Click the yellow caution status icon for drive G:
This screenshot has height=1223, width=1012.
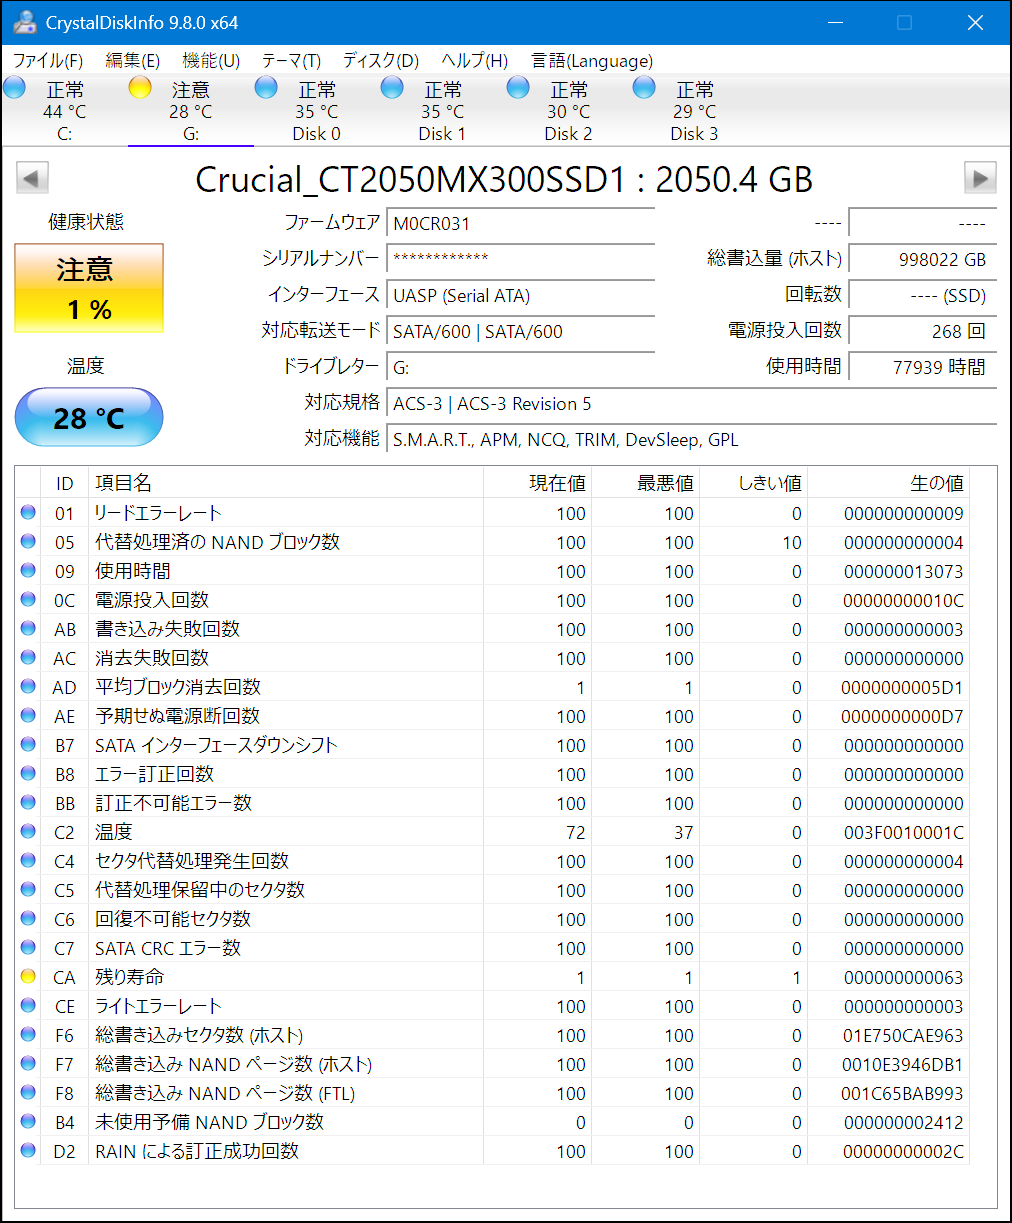point(140,88)
